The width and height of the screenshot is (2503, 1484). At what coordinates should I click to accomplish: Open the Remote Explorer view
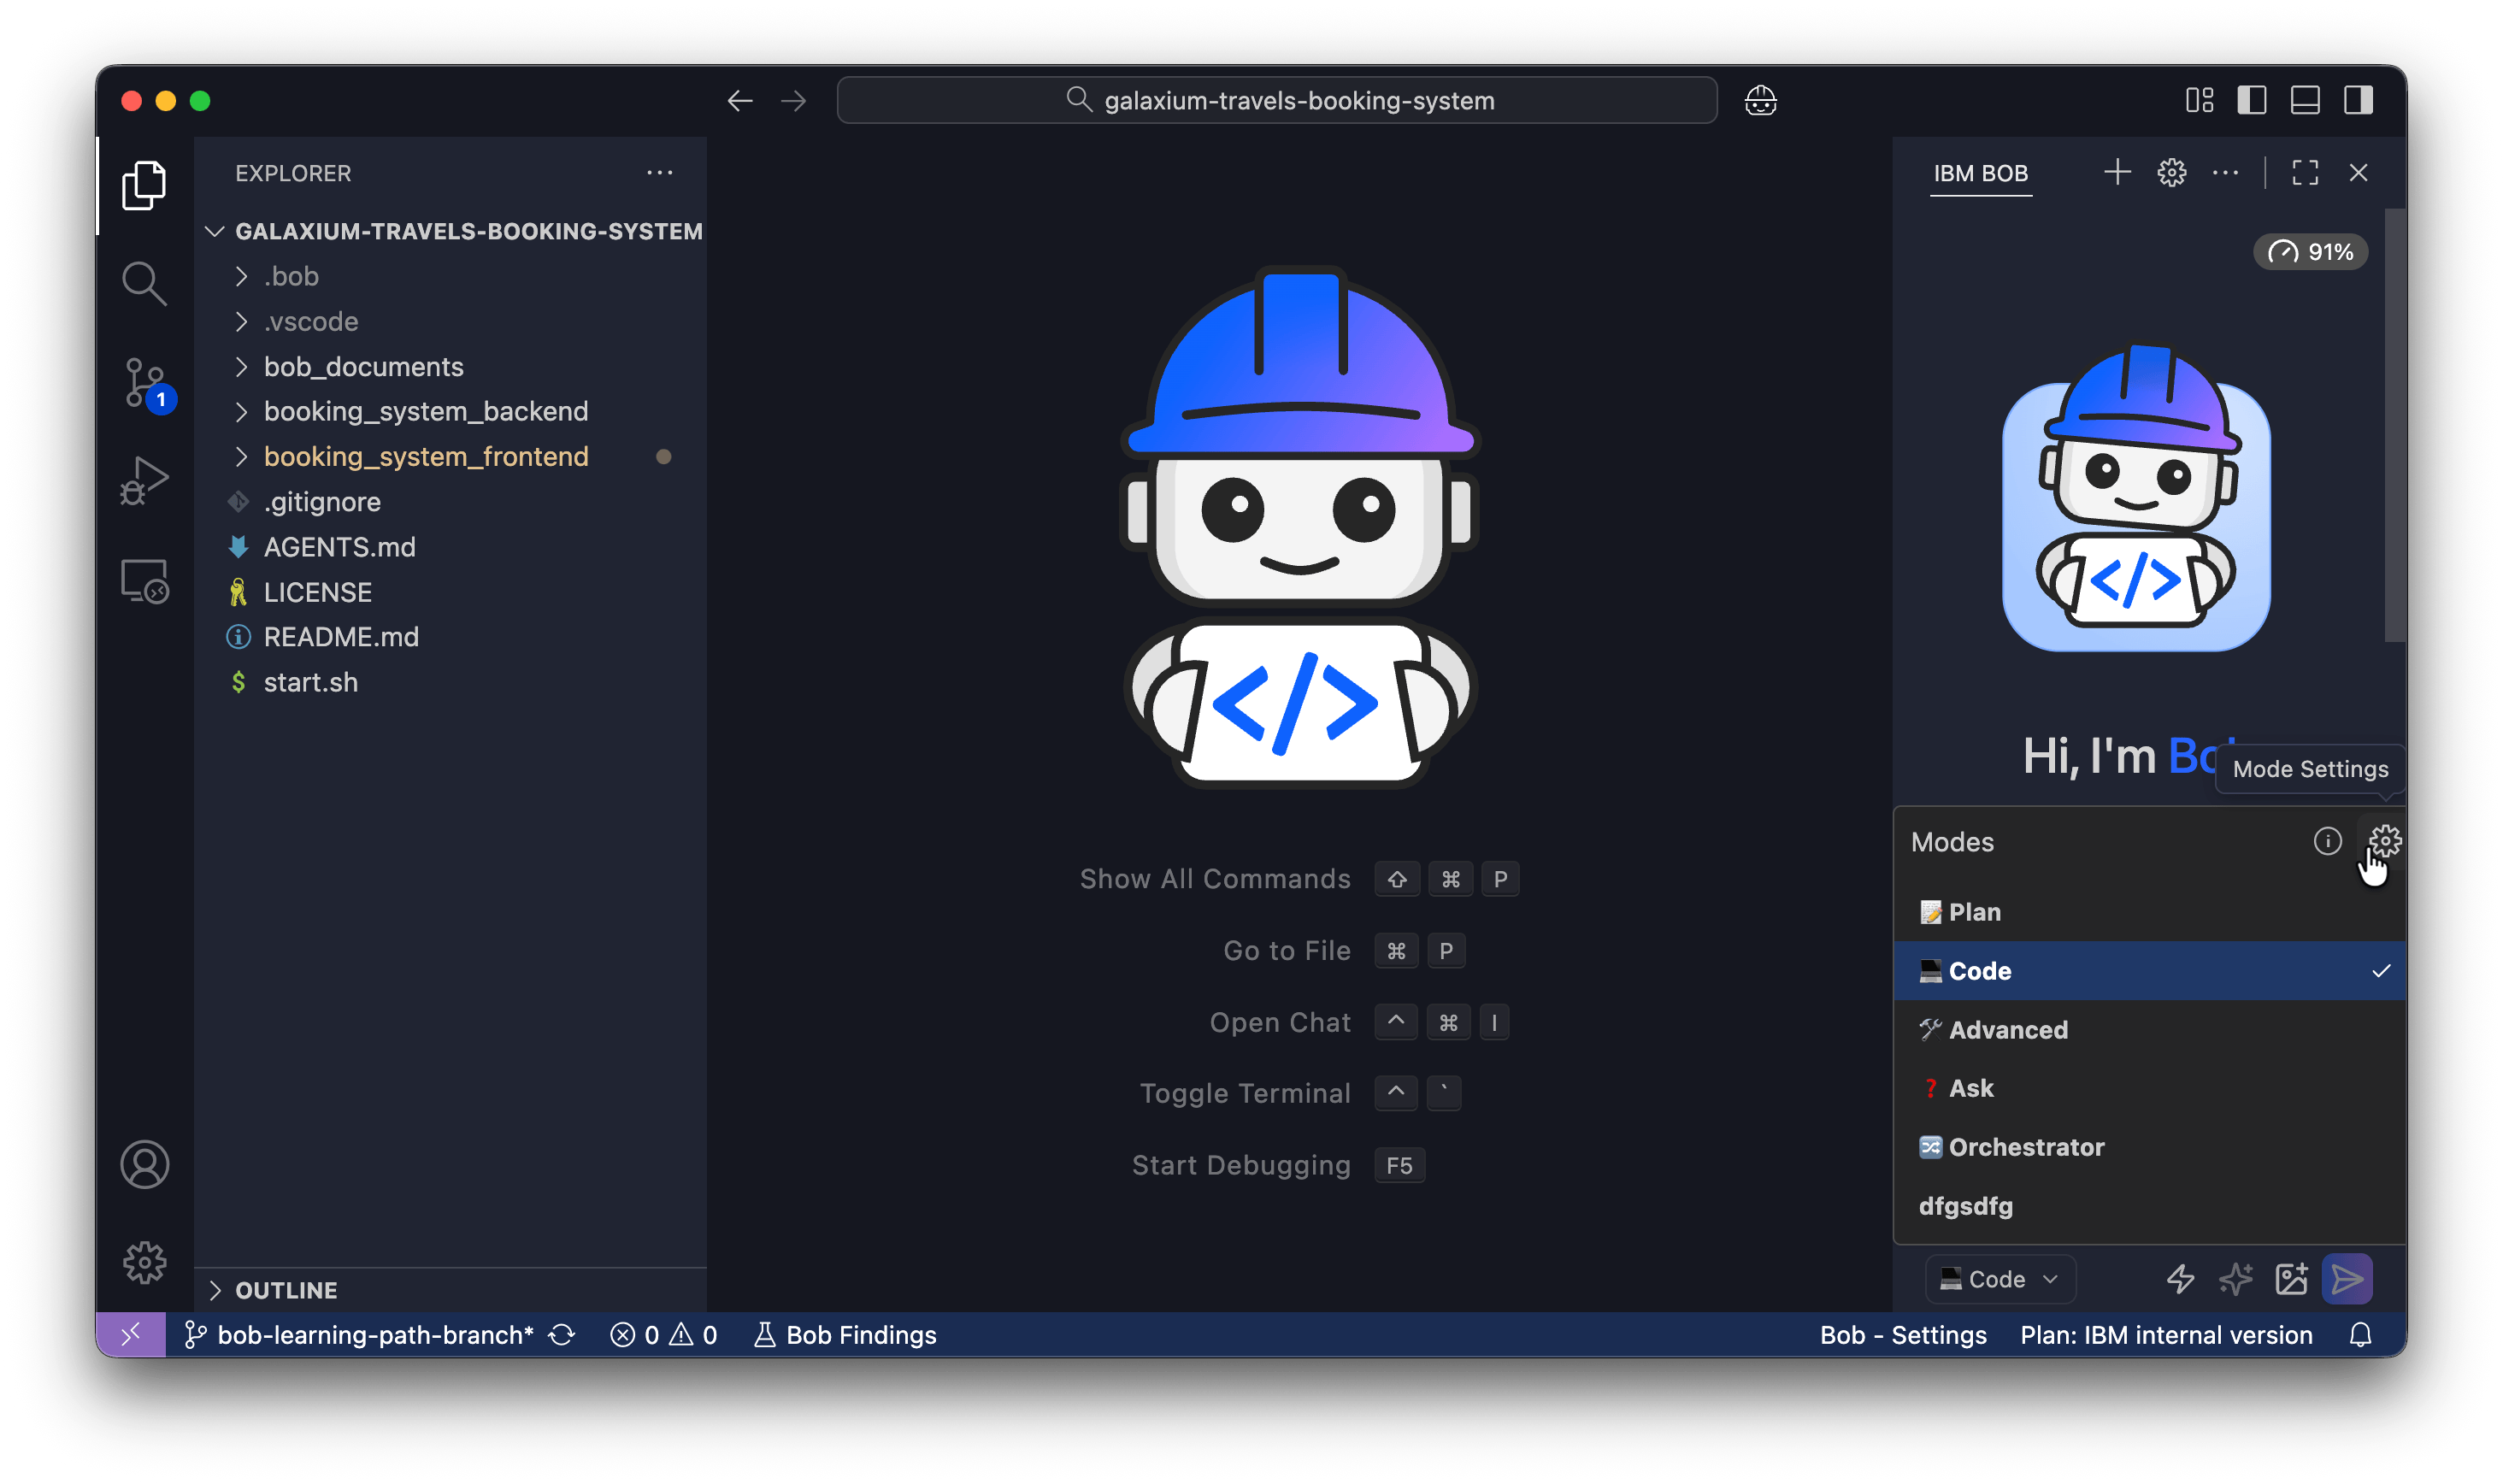point(145,581)
